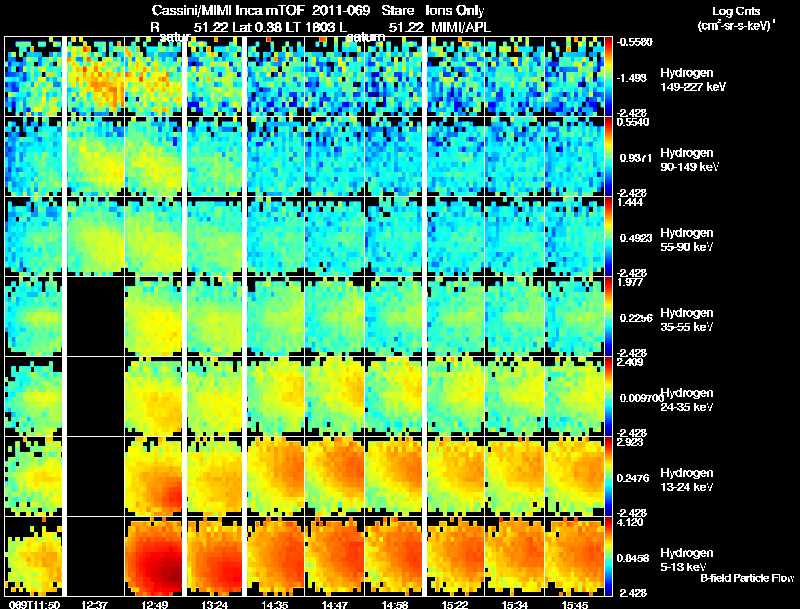Image resolution: width=800 pixels, height=609 pixels.
Task: Click the Ions Only text in title
Action: click(455, 10)
